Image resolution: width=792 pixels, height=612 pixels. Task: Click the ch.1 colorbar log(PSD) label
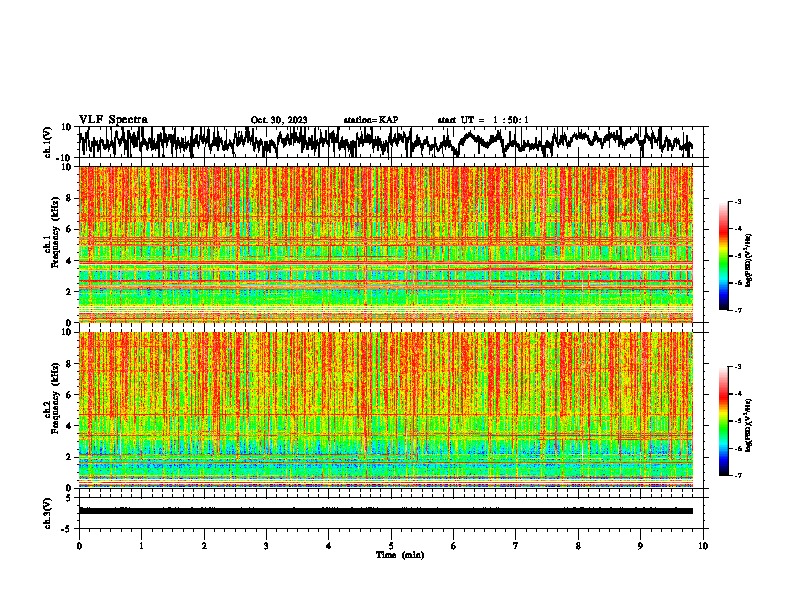point(749,261)
